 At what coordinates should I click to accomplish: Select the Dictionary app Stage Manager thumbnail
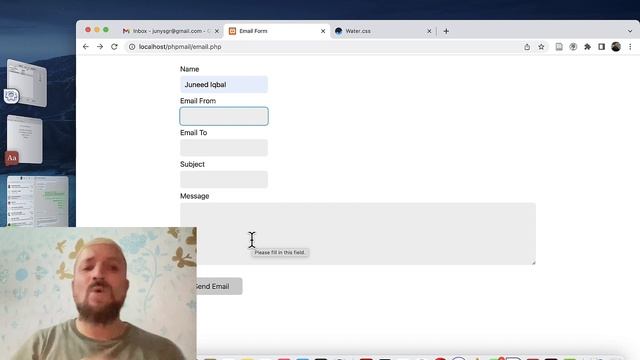coord(24,140)
